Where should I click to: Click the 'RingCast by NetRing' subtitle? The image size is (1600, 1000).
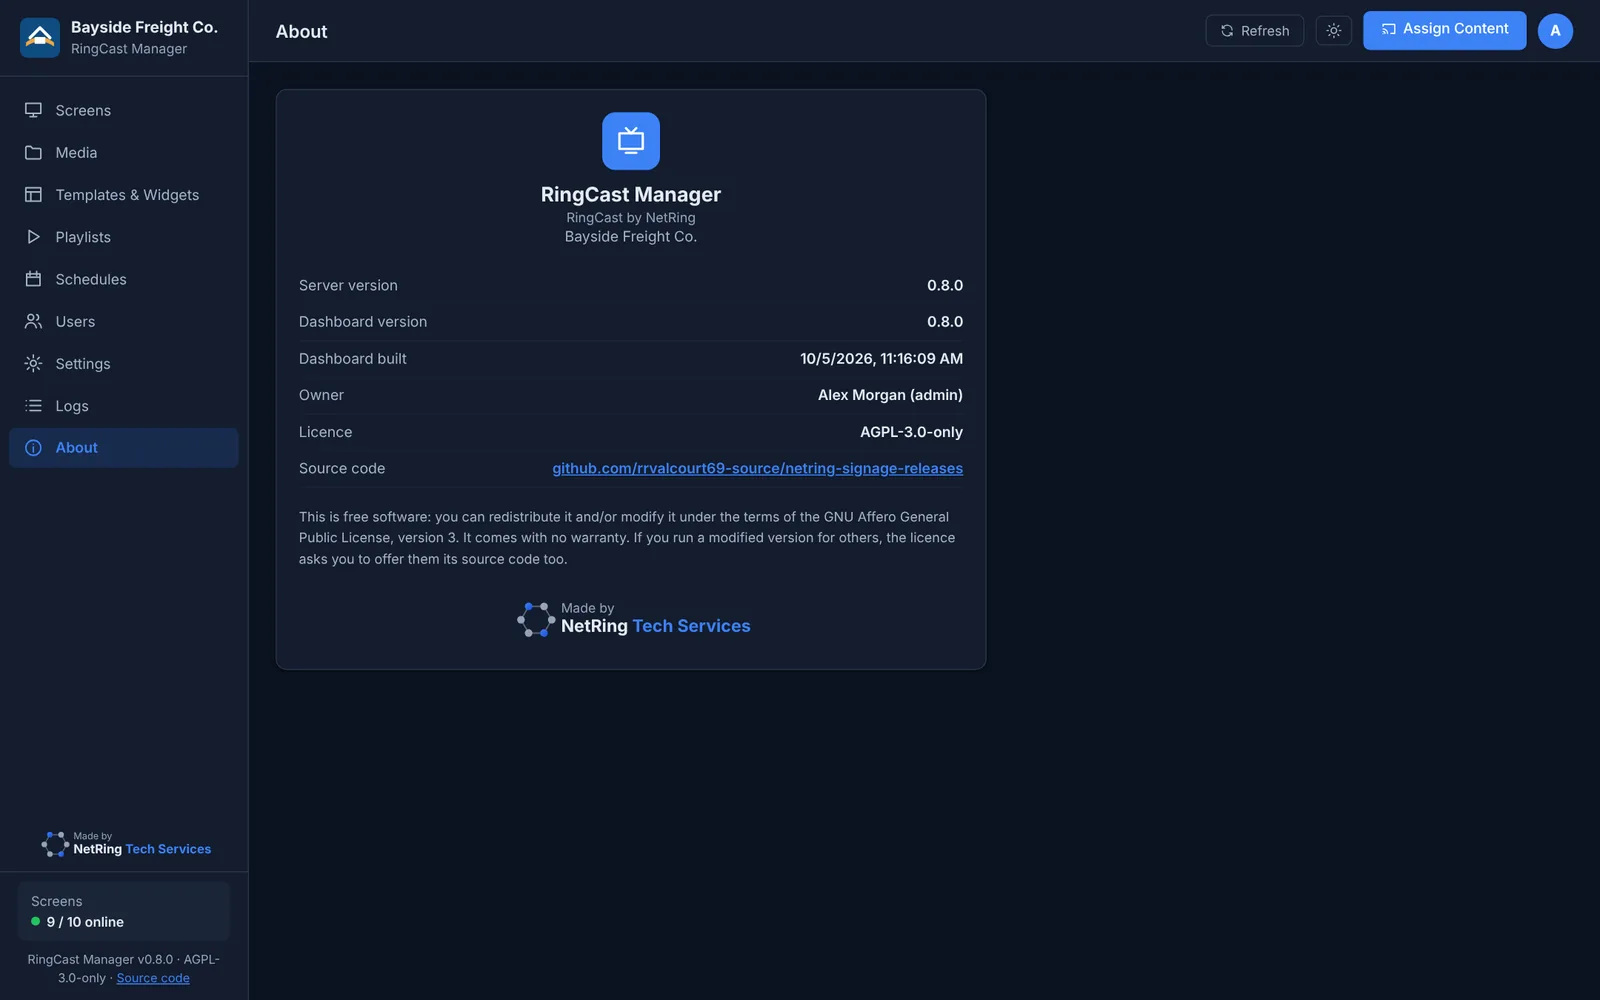[631, 217]
